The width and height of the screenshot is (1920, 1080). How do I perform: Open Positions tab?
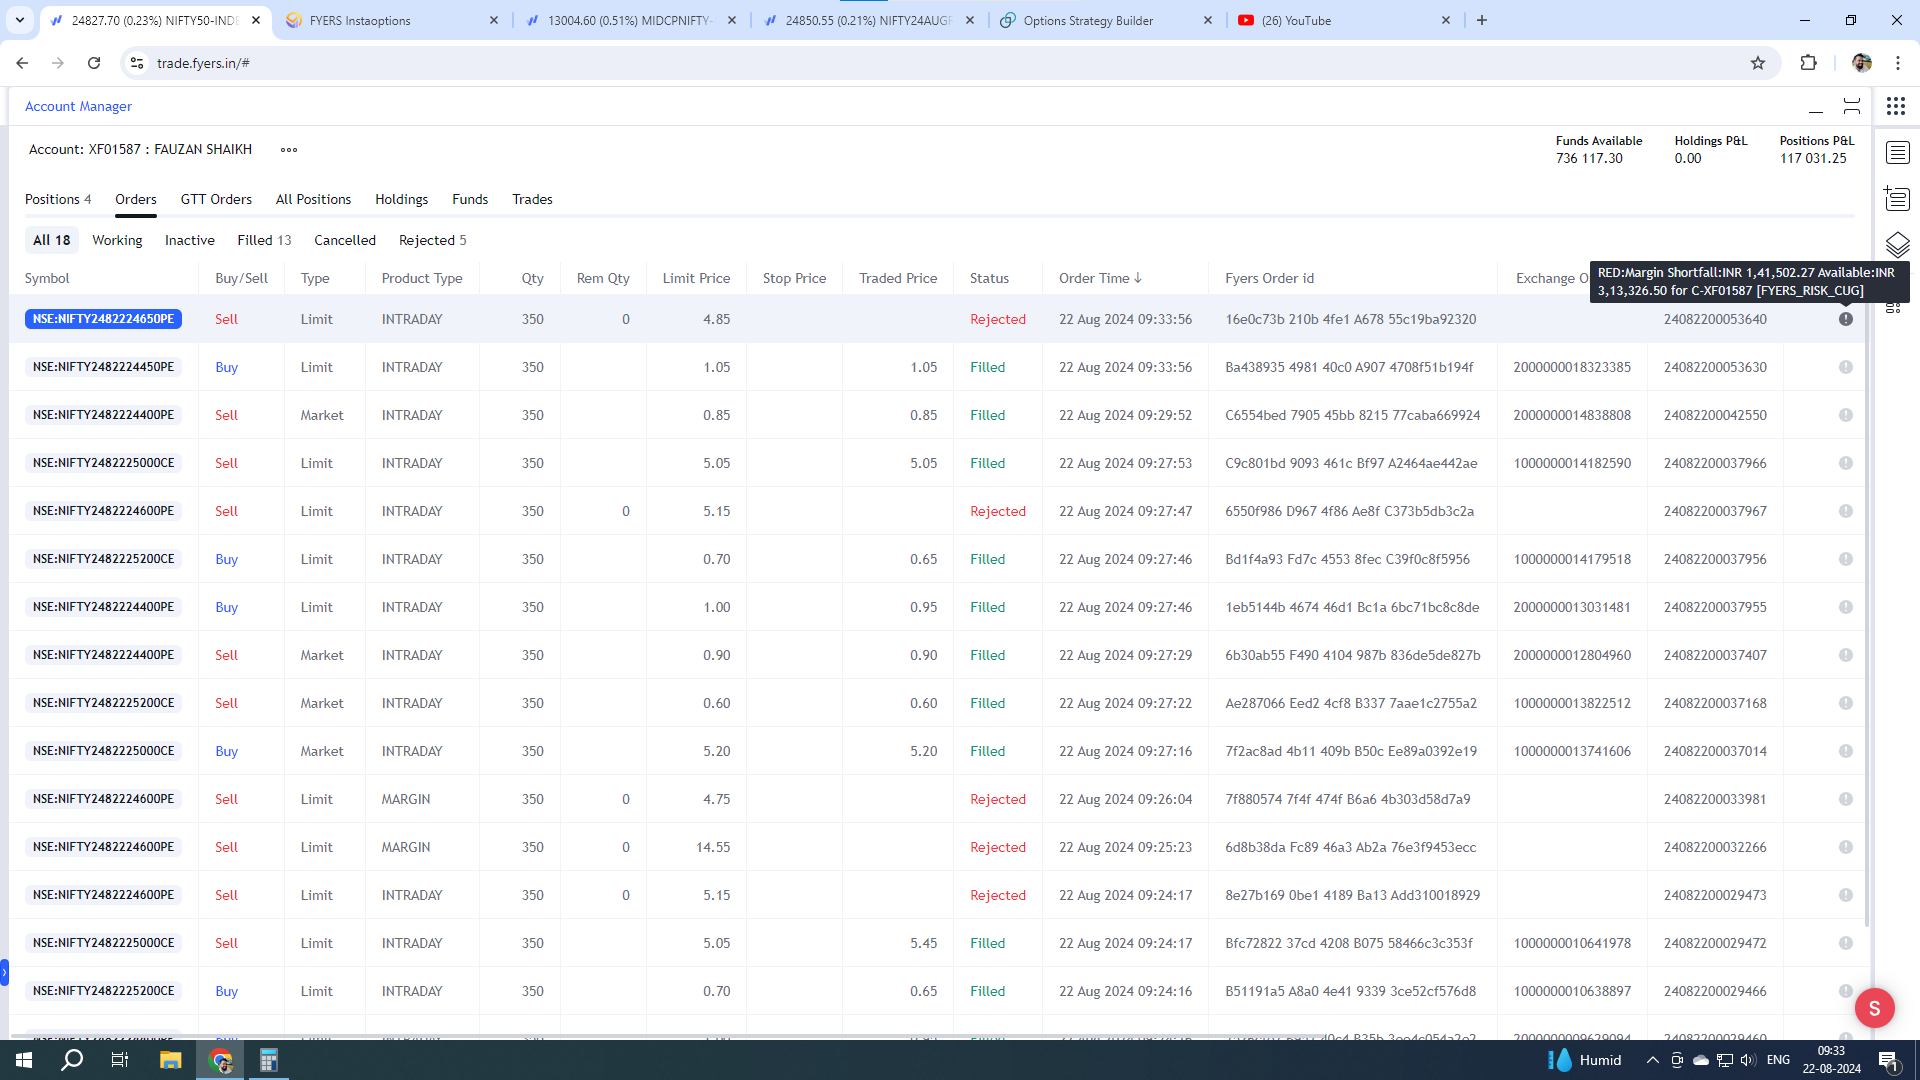click(x=58, y=199)
